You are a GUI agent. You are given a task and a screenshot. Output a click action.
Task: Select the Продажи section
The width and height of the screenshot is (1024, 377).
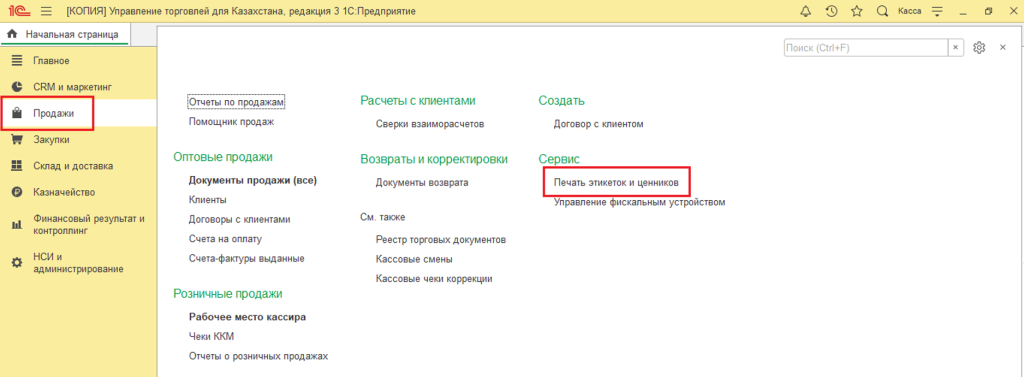pos(54,113)
